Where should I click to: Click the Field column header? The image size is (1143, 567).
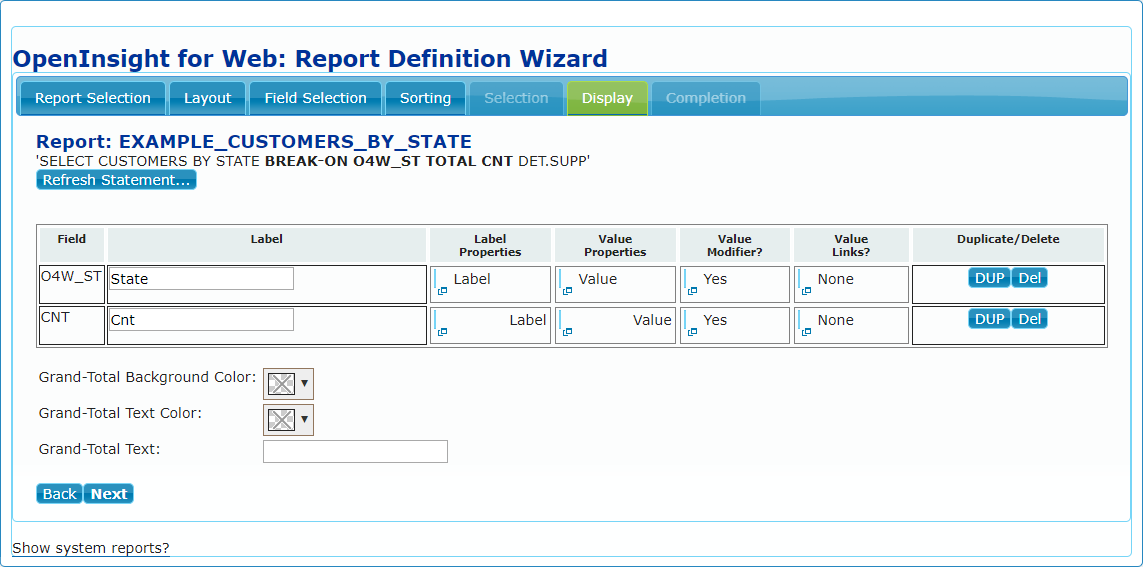(71, 245)
